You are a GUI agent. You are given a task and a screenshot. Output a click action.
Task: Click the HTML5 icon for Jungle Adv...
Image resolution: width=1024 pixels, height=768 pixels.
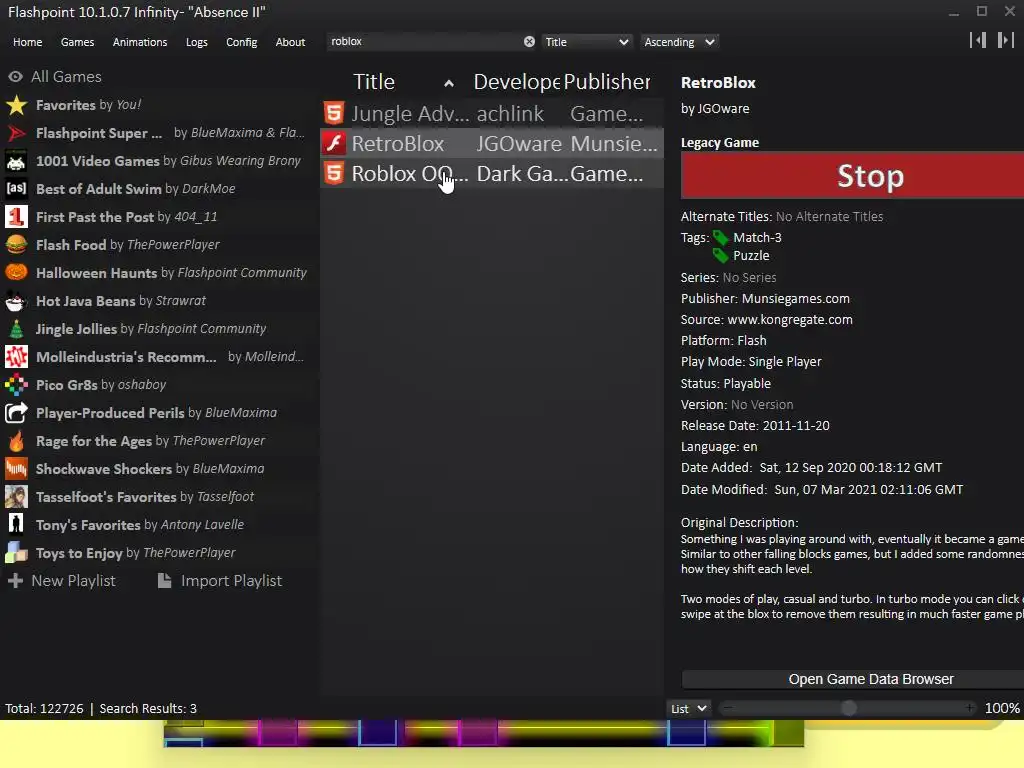(334, 114)
